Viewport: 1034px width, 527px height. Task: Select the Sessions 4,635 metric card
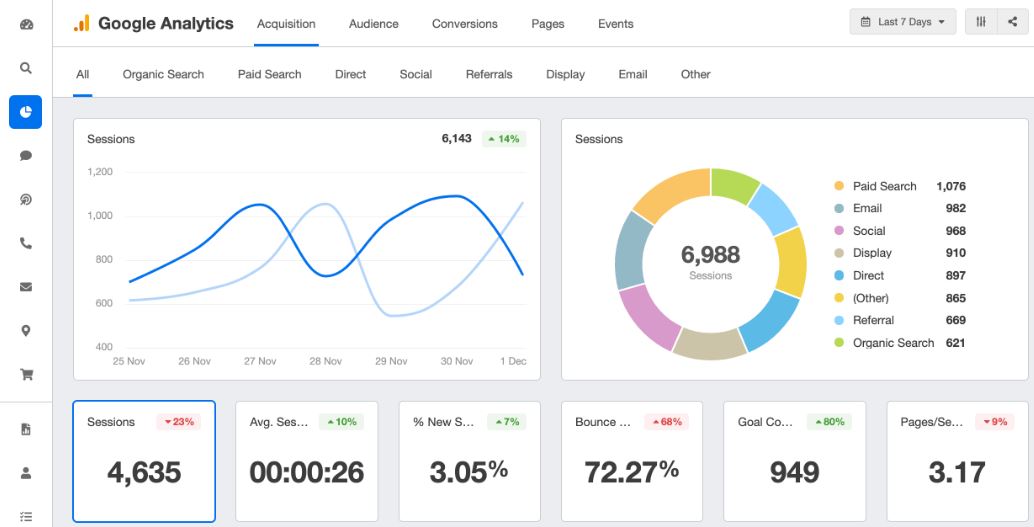(x=144, y=461)
